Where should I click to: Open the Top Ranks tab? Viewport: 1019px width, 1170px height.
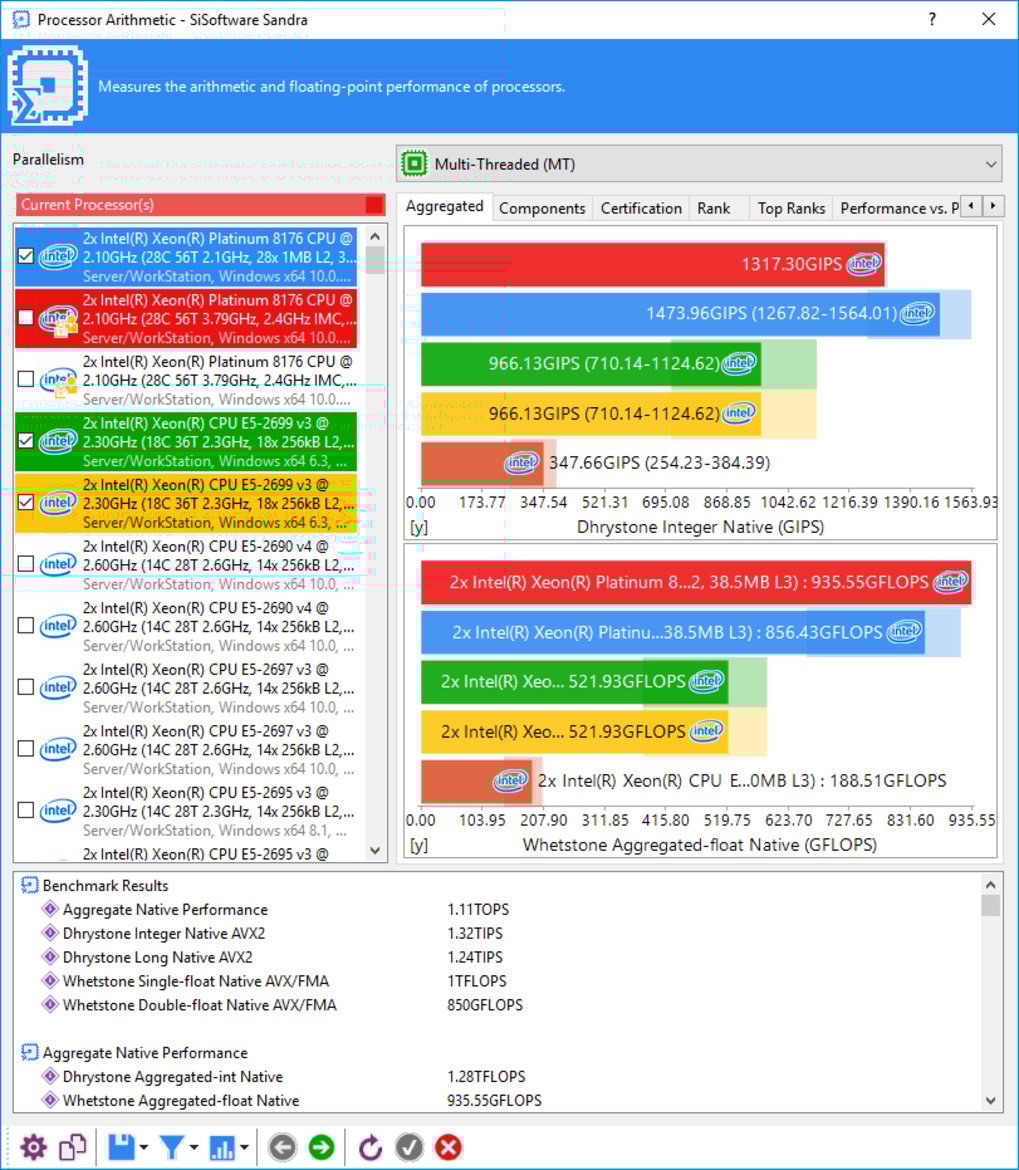tap(791, 208)
